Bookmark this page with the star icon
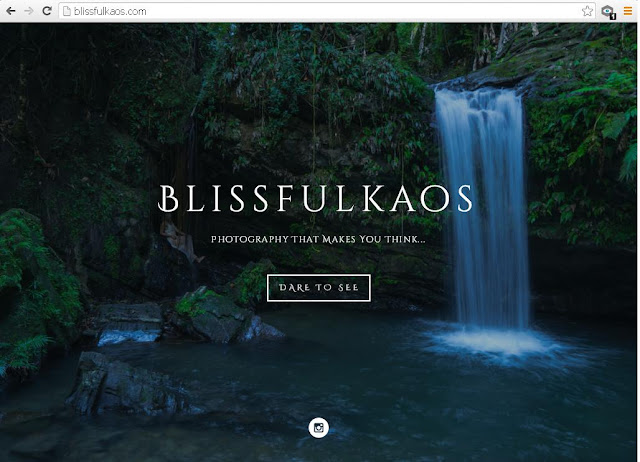 [587, 11]
